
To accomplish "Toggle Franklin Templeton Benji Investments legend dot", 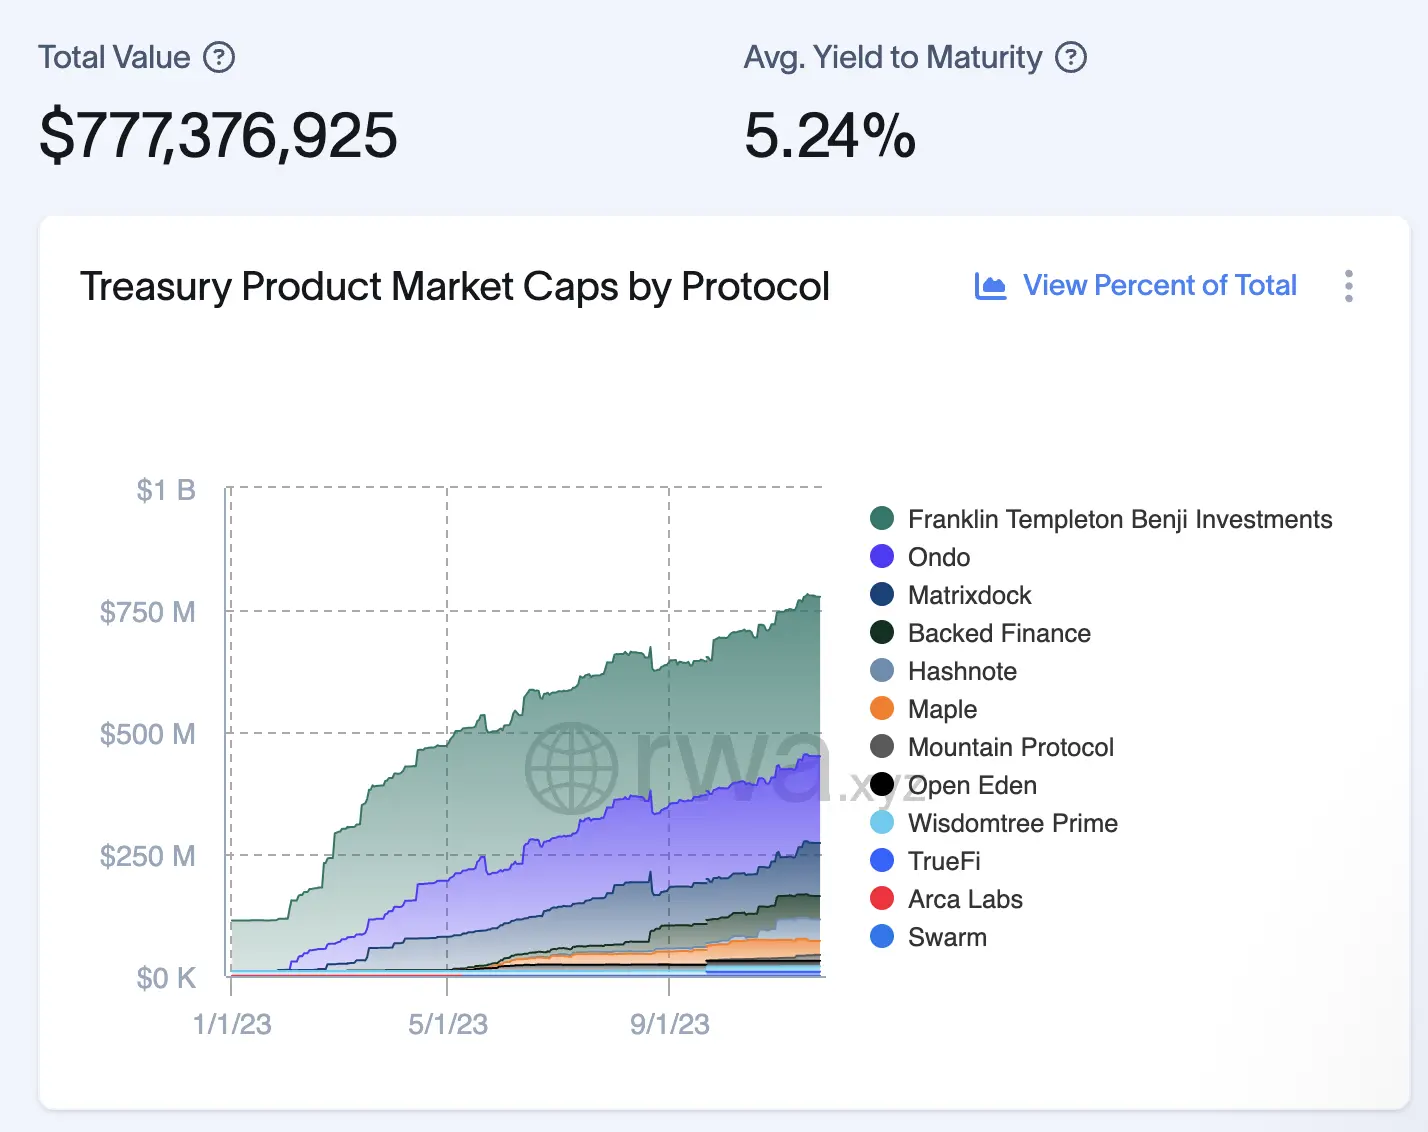I will click(882, 518).
